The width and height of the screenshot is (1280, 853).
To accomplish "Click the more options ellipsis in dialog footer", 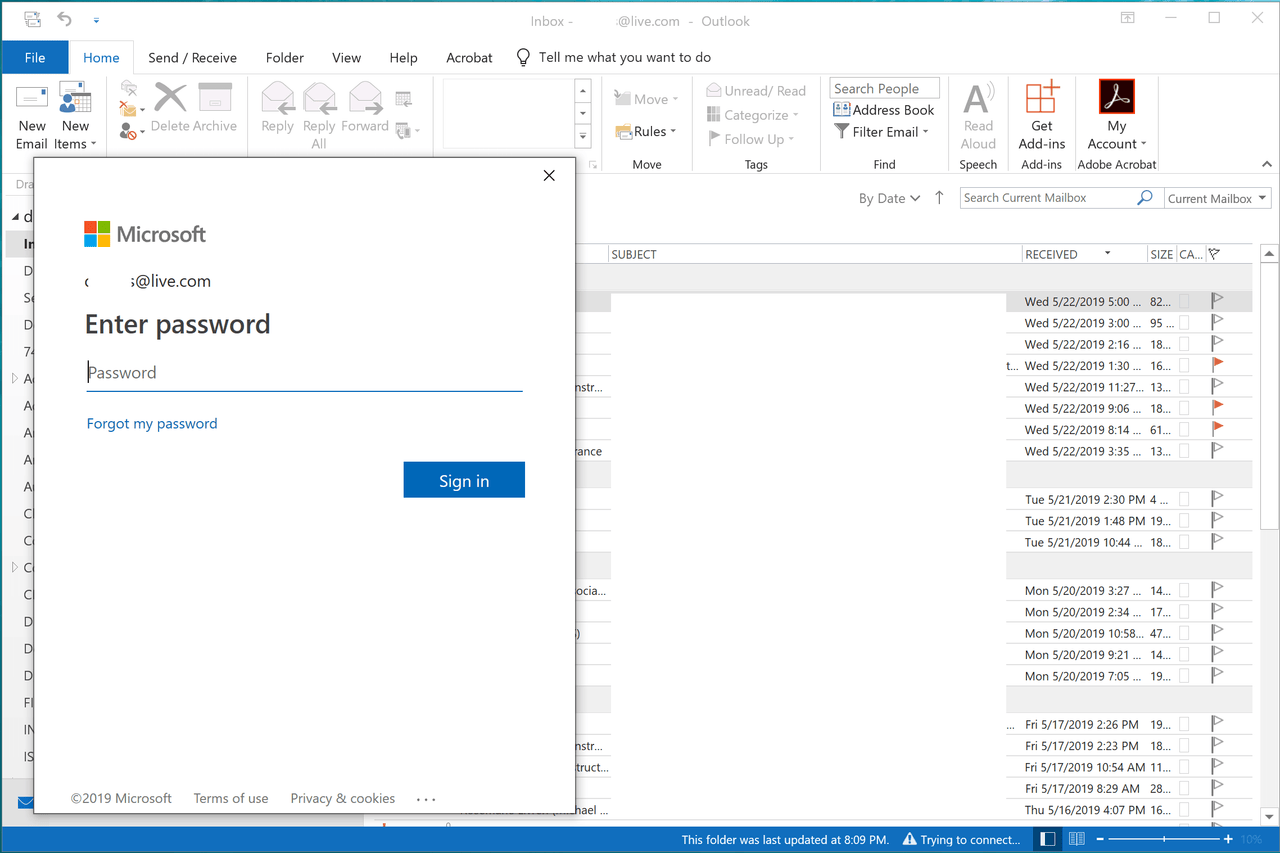I will [426, 799].
